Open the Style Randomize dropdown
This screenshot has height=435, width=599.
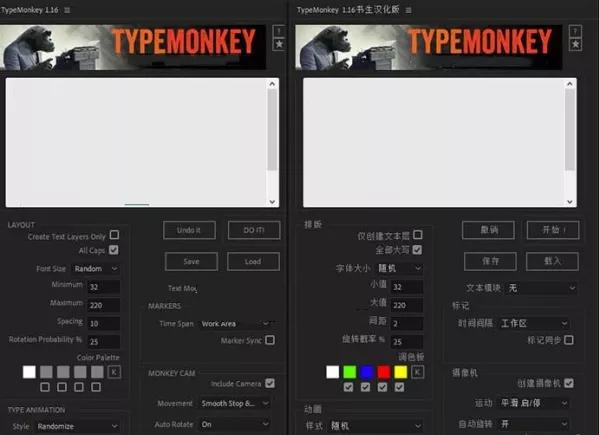78,426
